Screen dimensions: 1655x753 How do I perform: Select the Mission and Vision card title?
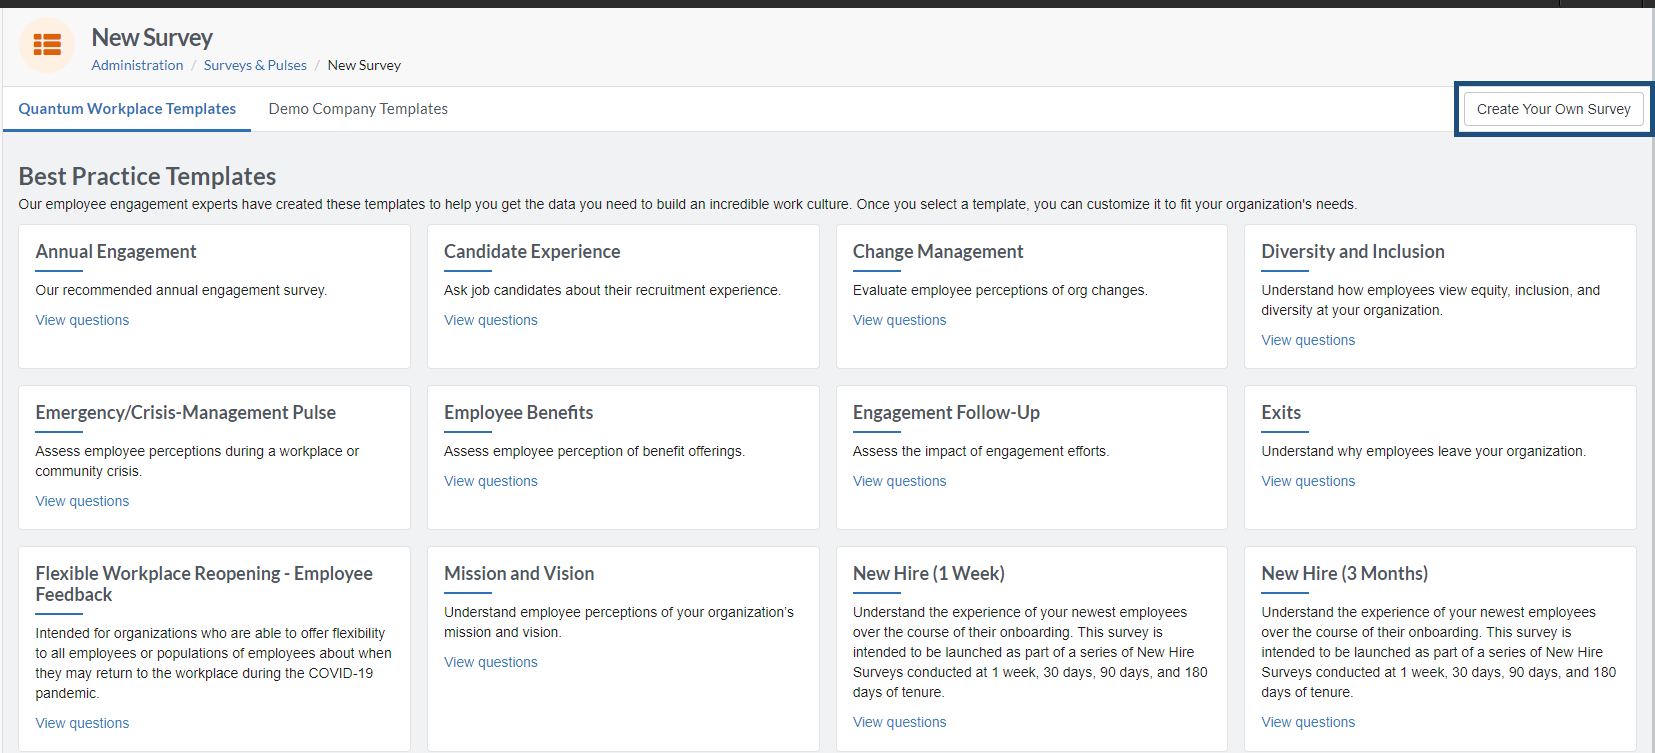519,574
